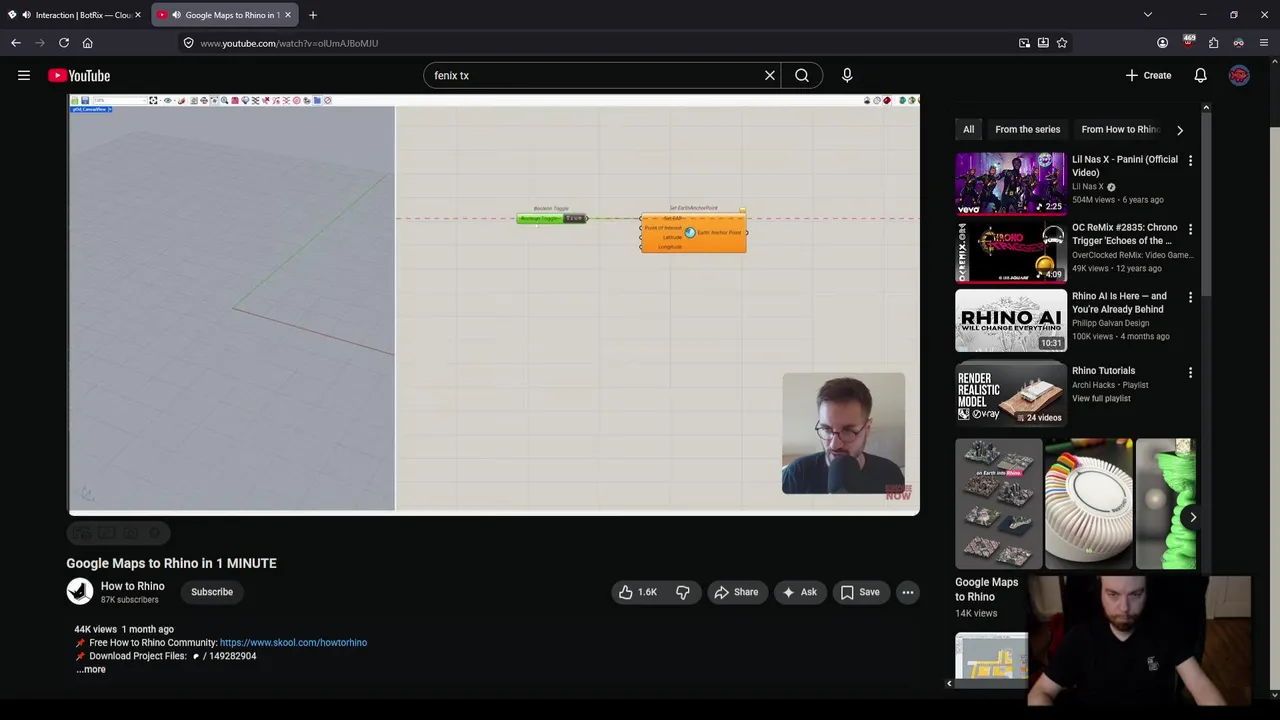Image resolution: width=1280 pixels, height=720 pixels.
Task: Open the uBlock extension with 469 badge
Action: click(x=1188, y=42)
